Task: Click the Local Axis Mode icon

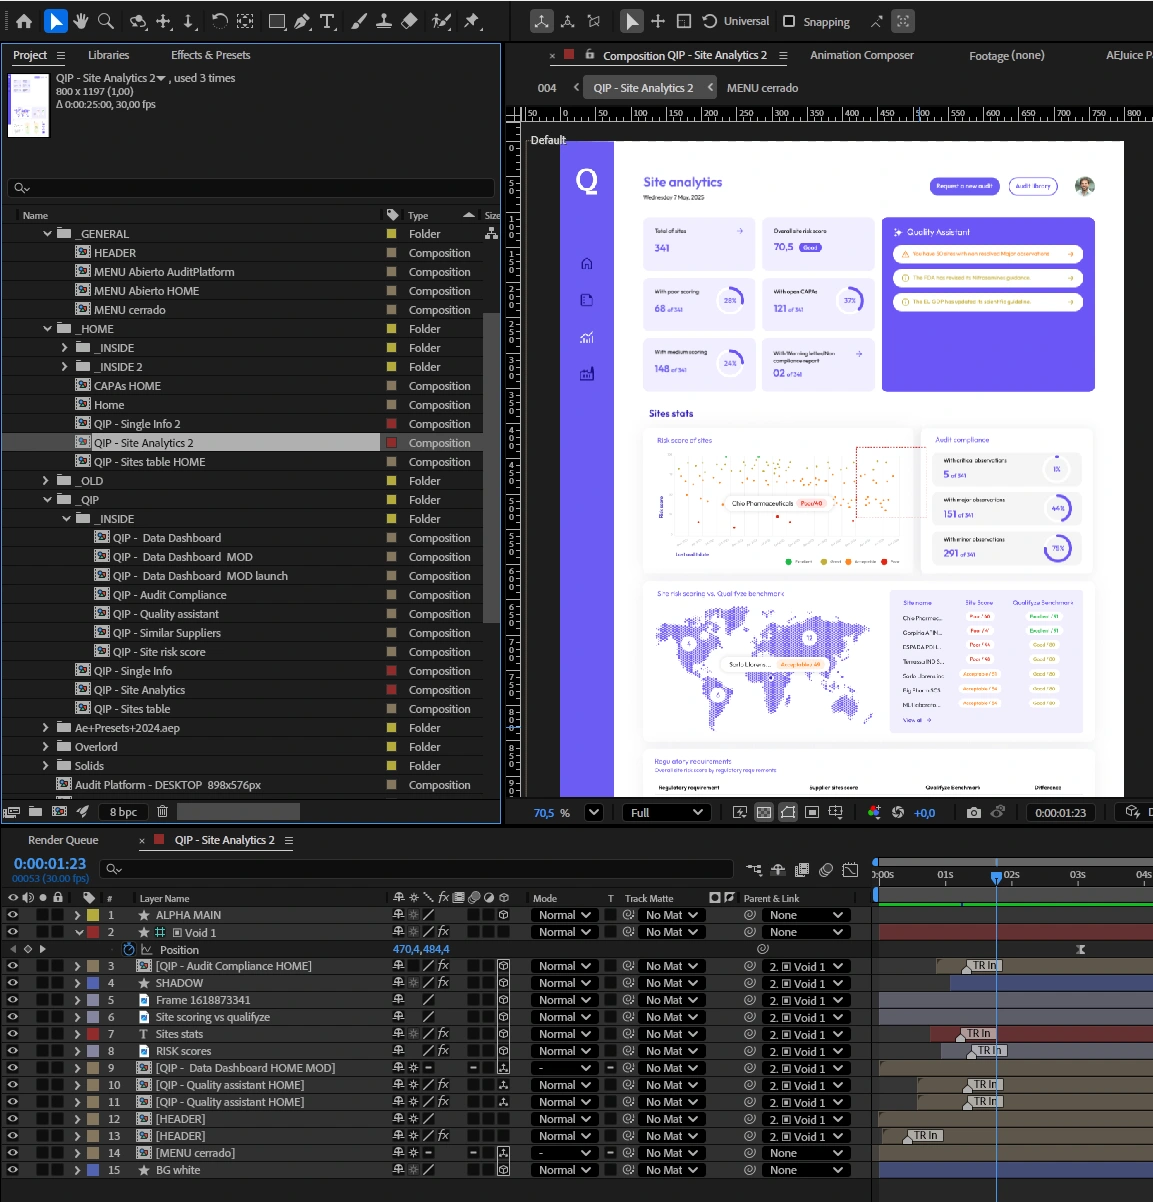Action: [x=541, y=20]
